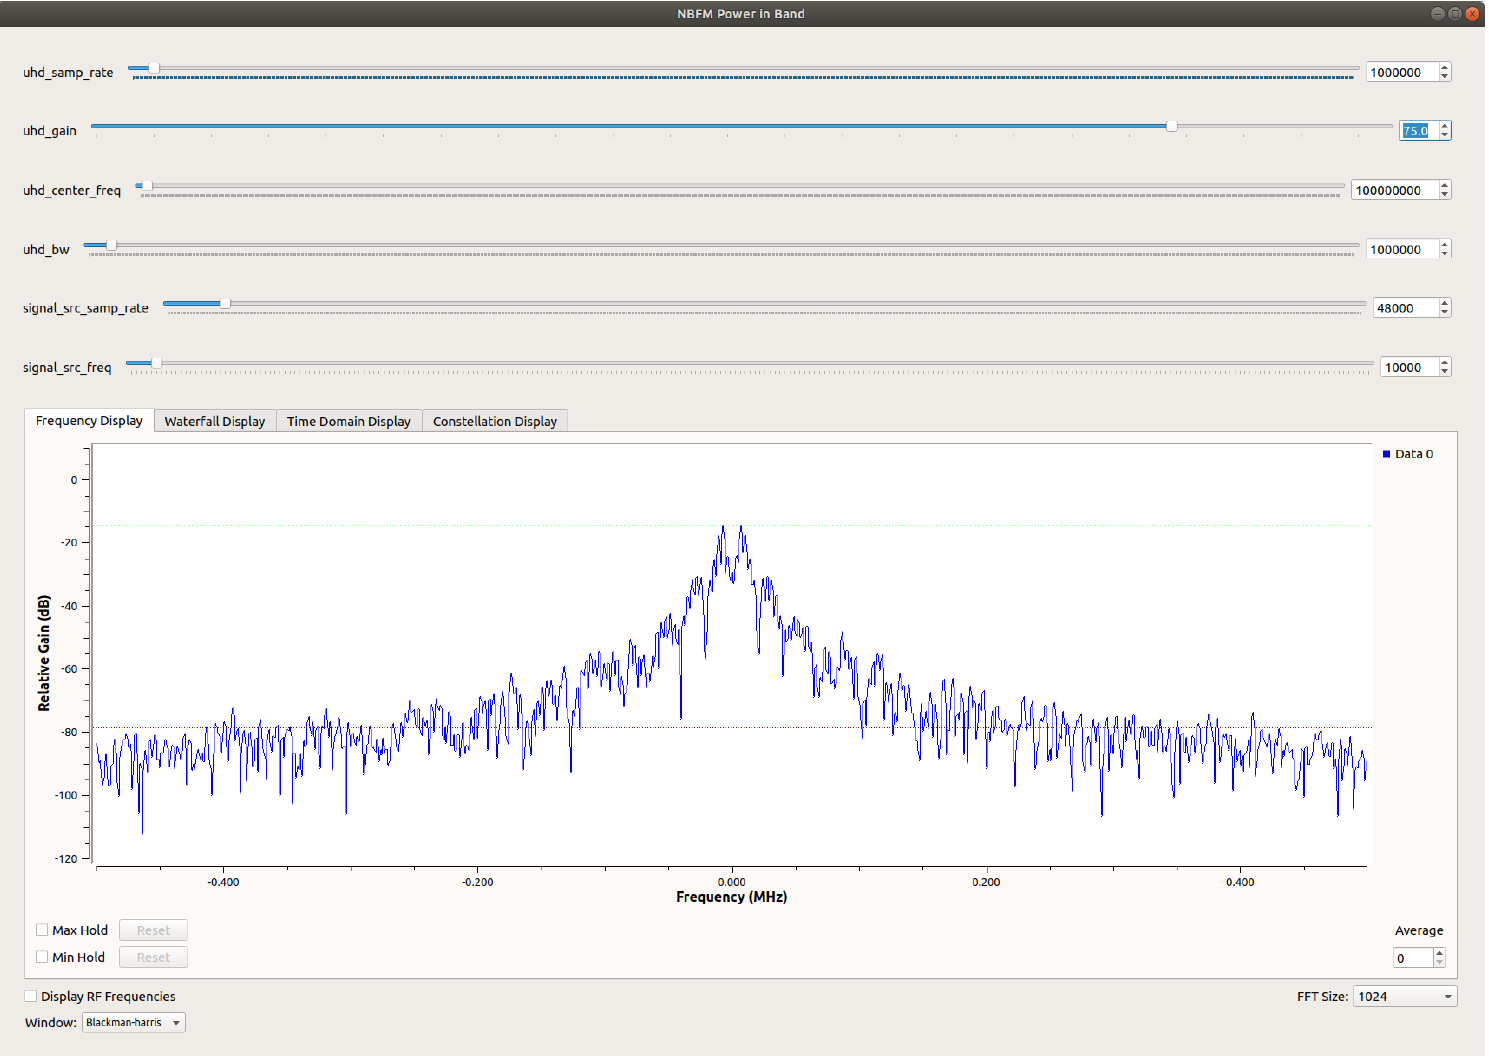
Task: Click the Data 0 legend color marker
Action: pos(1386,454)
